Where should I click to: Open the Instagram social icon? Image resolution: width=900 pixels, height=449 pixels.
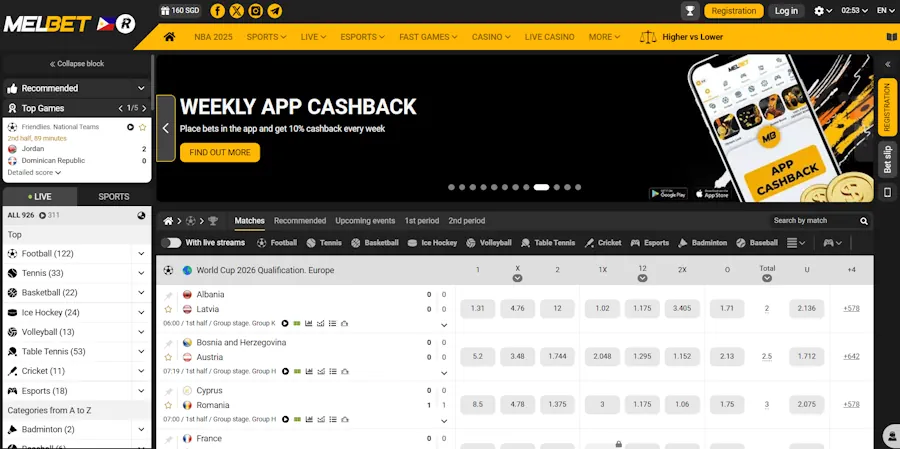pos(256,11)
